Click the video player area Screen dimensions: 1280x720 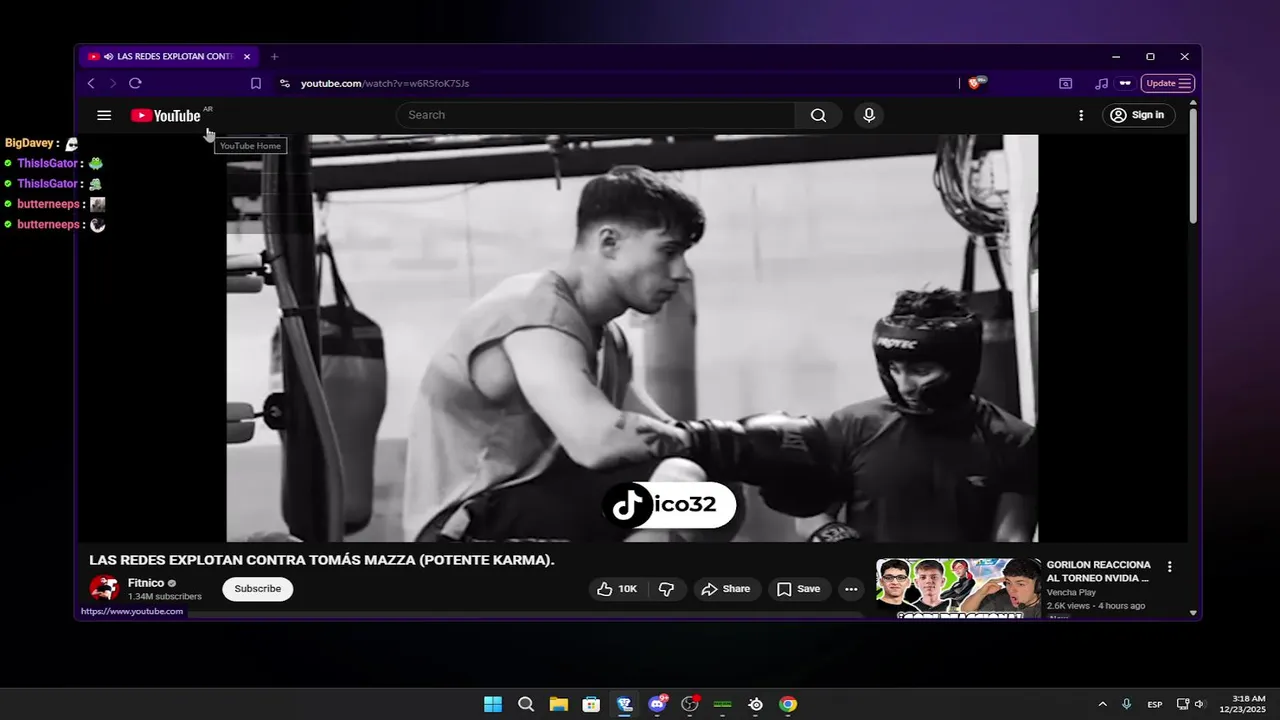pos(632,338)
